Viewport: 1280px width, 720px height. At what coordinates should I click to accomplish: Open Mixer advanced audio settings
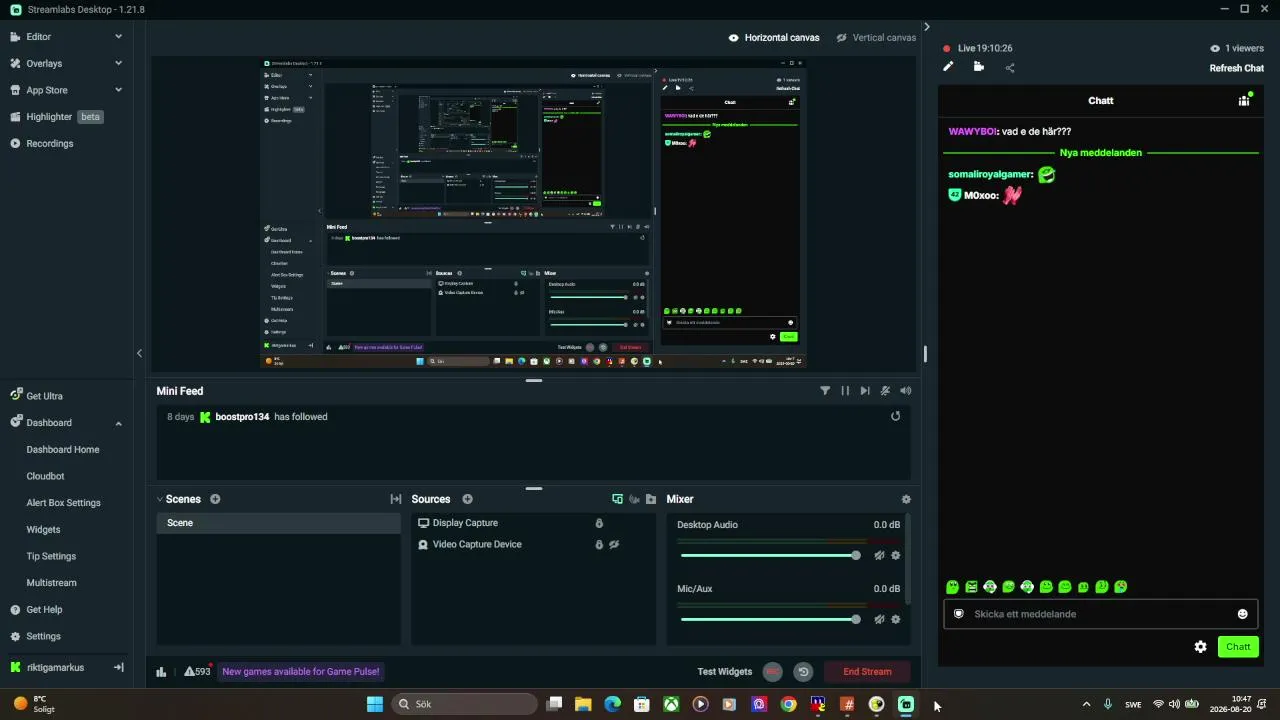click(x=906, y=499)
